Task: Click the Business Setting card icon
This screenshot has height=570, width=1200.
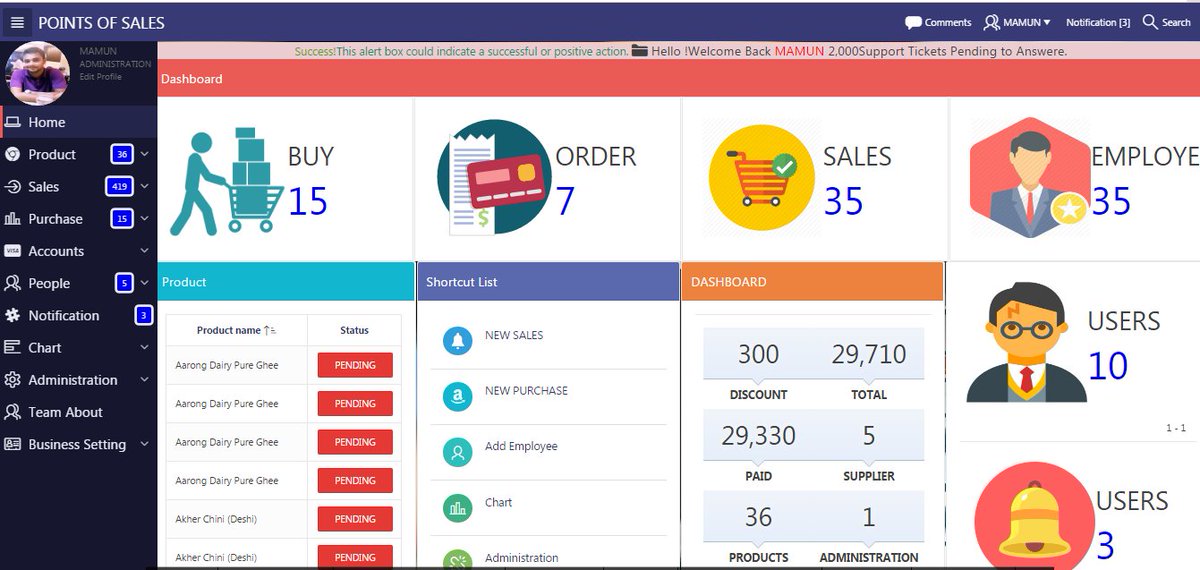Action: 13,444
